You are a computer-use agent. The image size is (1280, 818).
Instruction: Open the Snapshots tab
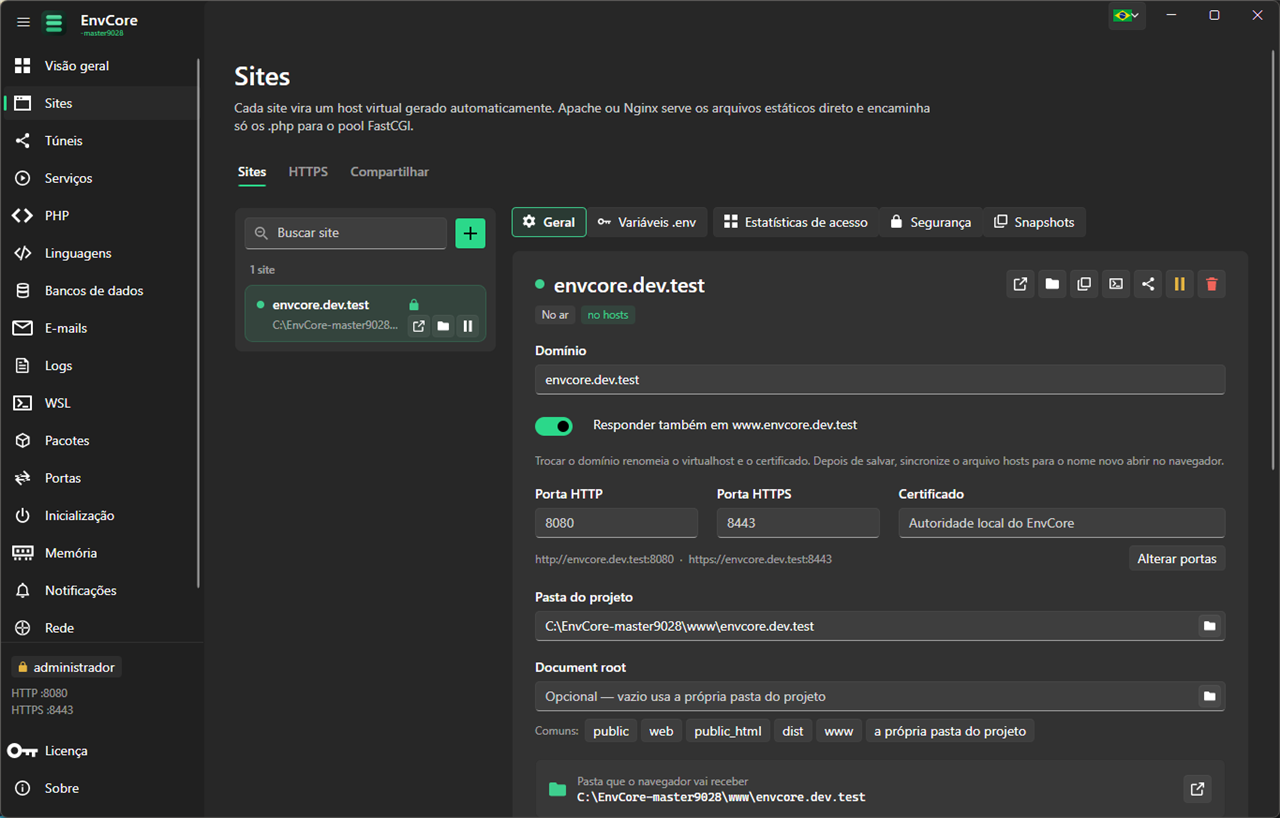(x=1035, y=222)
